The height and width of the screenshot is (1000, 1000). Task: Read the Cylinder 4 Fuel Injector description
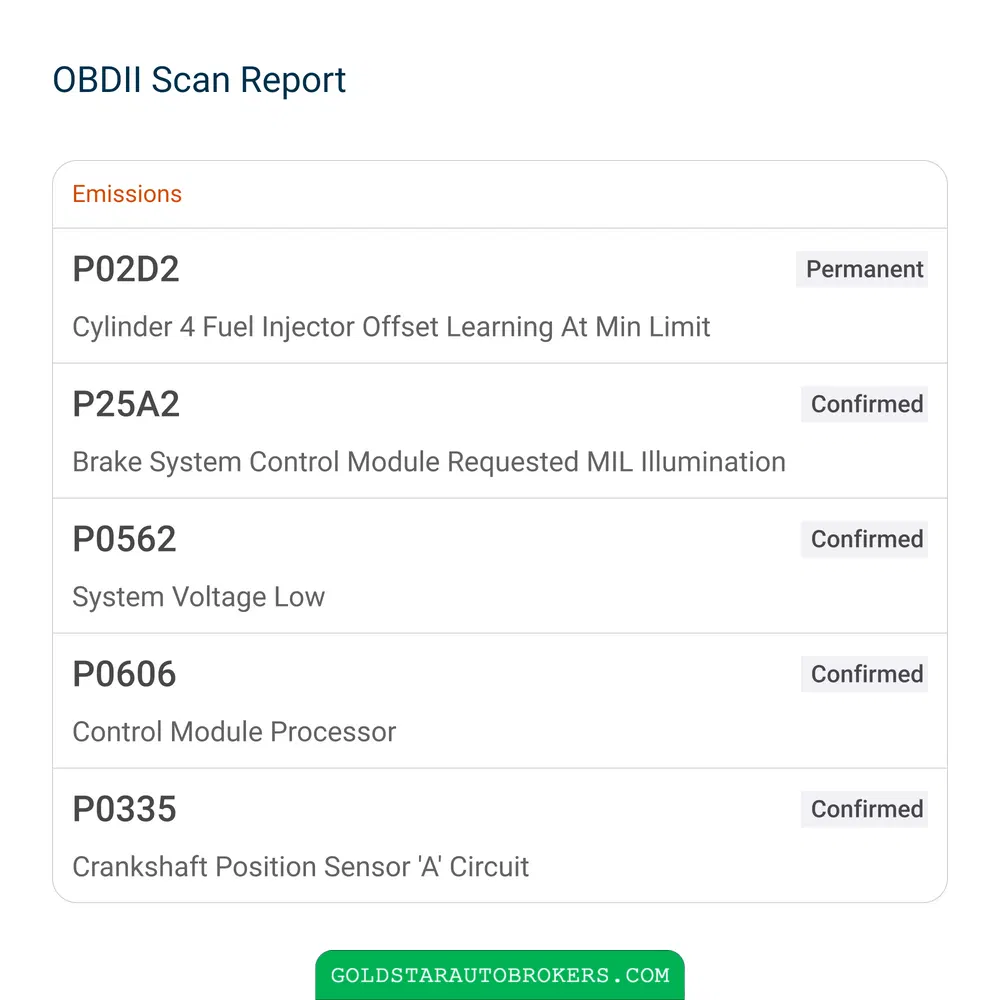pyautogui.click(x=391, y=327)
